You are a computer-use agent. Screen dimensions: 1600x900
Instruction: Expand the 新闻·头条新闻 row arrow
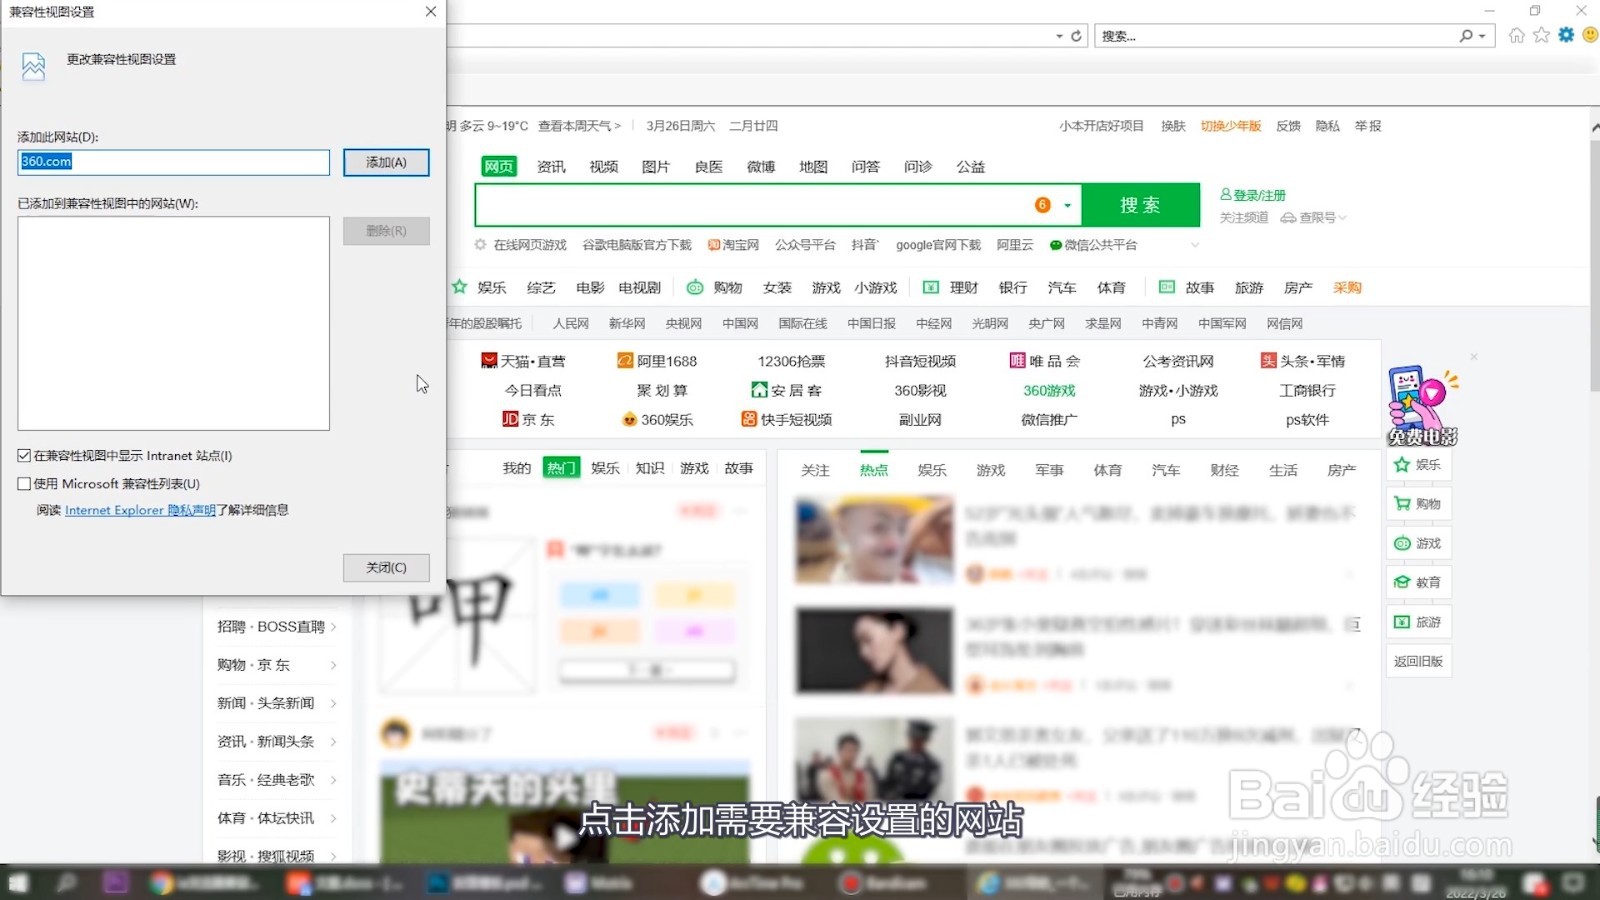333,703
